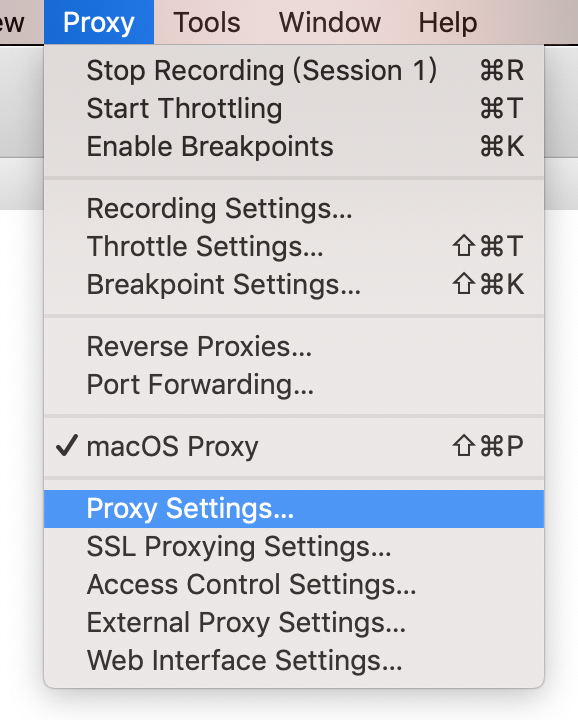Open Recording Settings dialog
This screenshot has width=578, height=720.
pyautogui.click(x=294, y=208)
